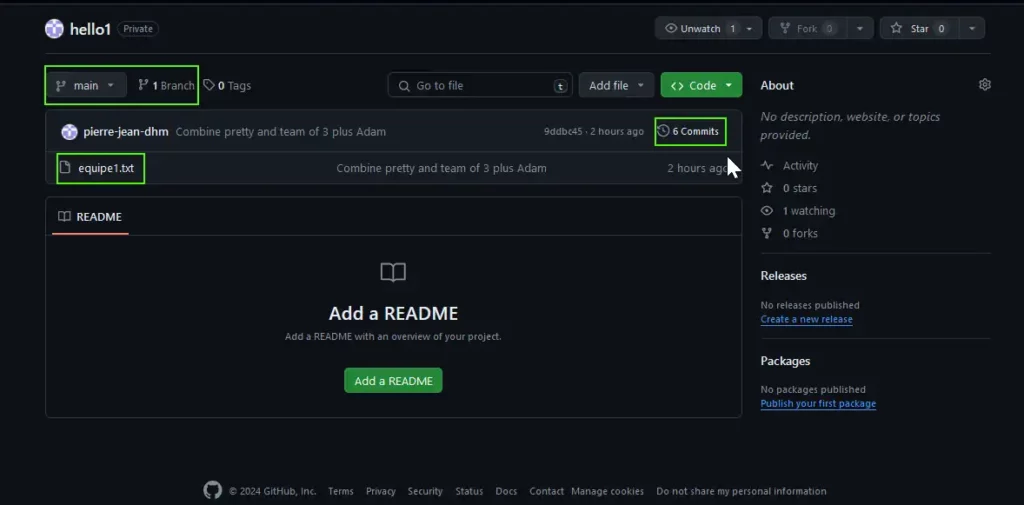Expand the Unwatch notifications dropdown arrow
Image resolution: width=1024 pixels, height=505 pixels.
(750, 29)
